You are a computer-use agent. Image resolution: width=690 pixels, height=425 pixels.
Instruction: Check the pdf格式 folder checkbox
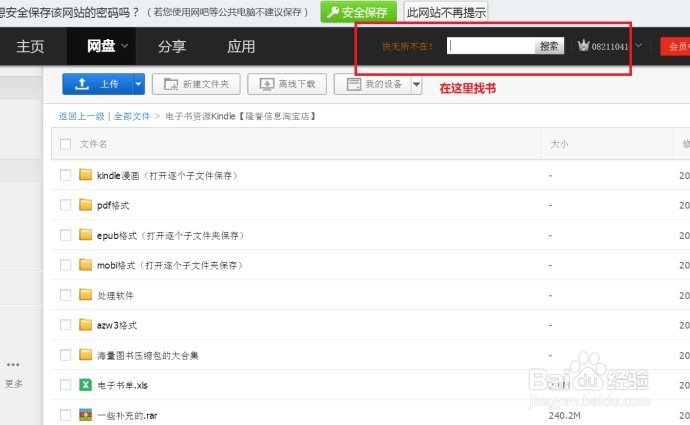click(x=65, y=205)
